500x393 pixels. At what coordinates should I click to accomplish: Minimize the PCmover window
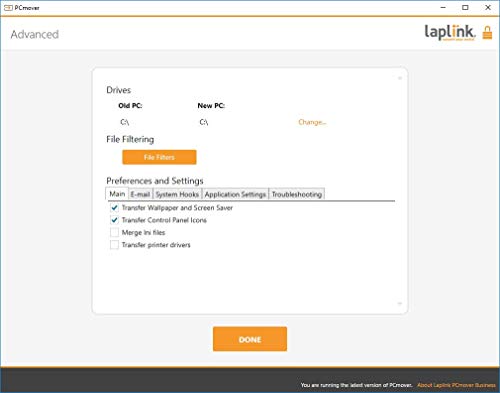click(x=443, y=7)
